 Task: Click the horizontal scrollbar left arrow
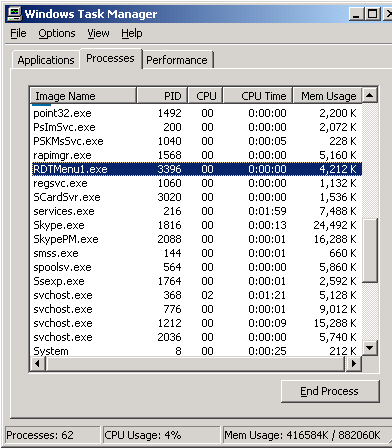(x=38, y=363)
